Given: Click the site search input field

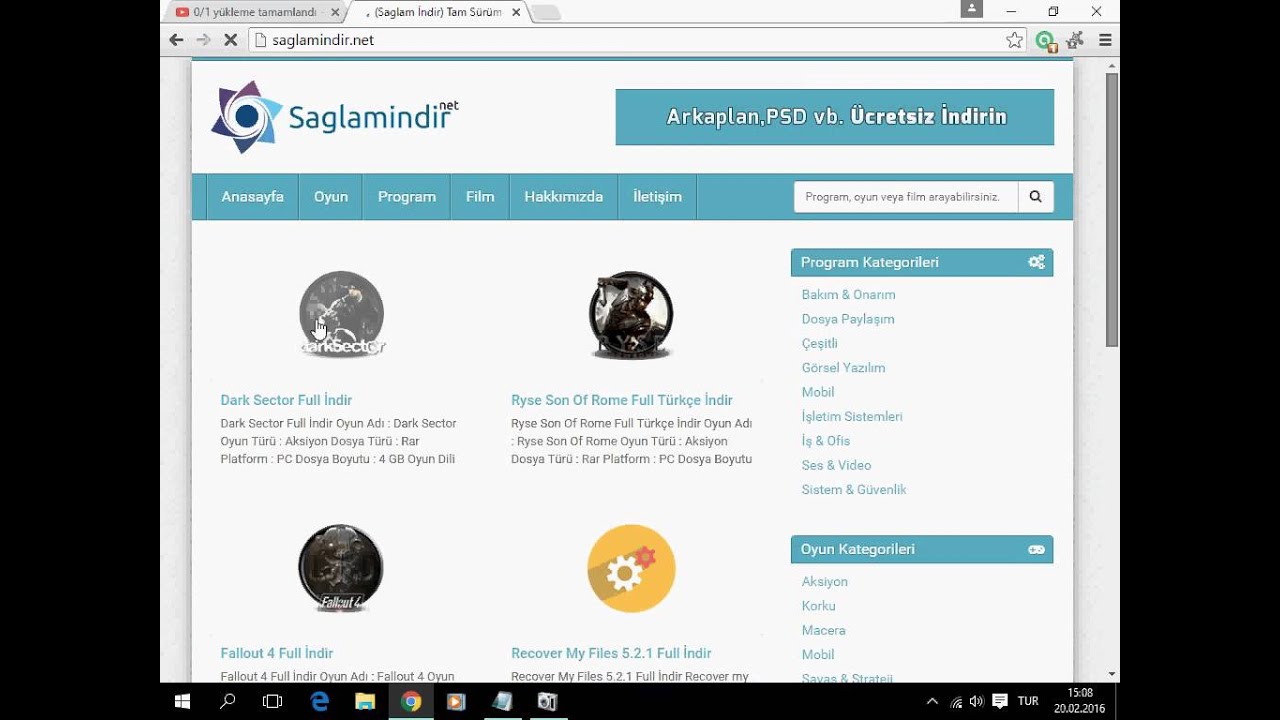Looking at the screenshot, I should pyautogui.click(x=906, y=197).
